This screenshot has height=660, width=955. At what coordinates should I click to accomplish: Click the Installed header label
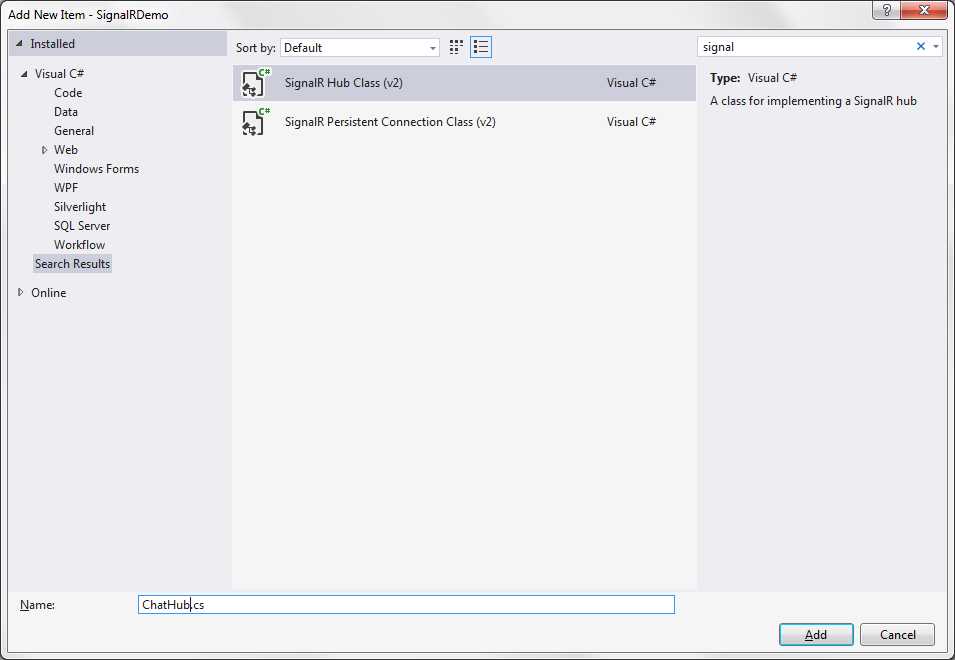52,44
